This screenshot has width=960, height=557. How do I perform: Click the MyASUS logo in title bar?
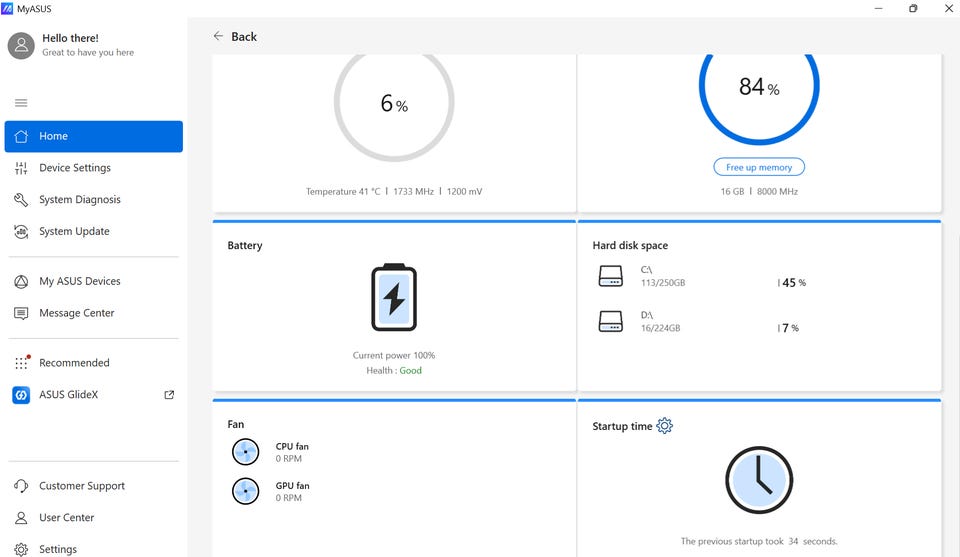pos(7,9)
